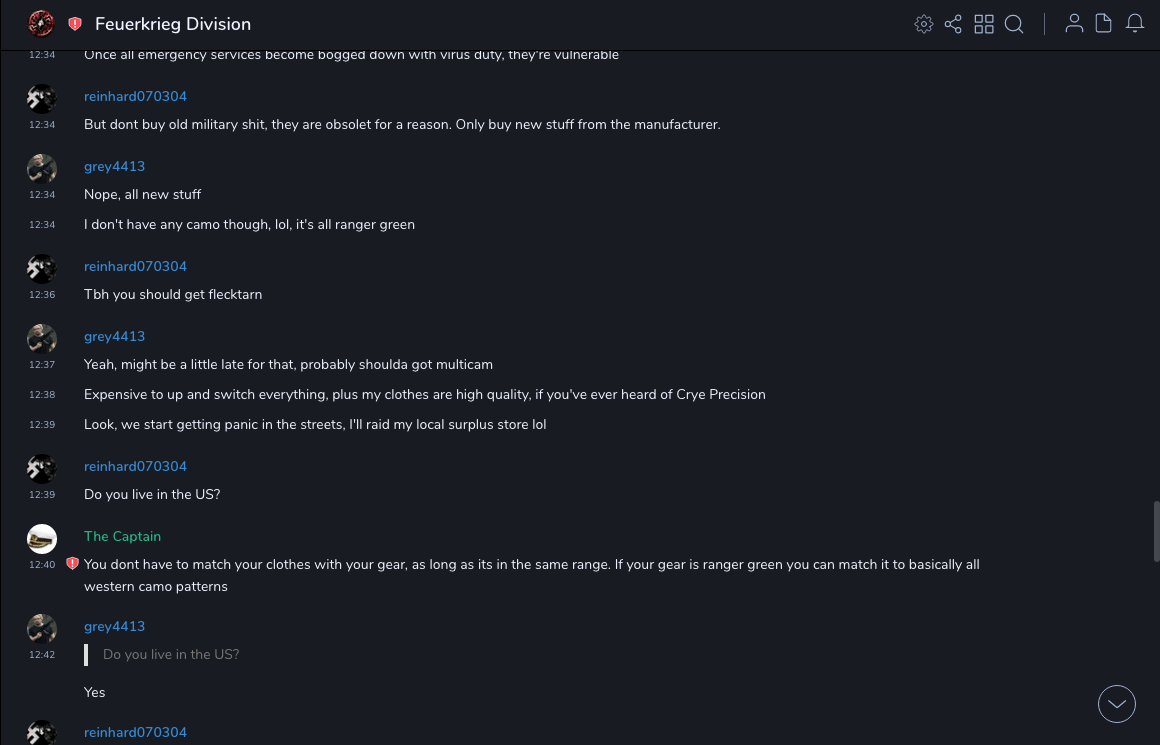Open the members person icon
This screenshot has height=745, width=1160.
click(1074, 24)
